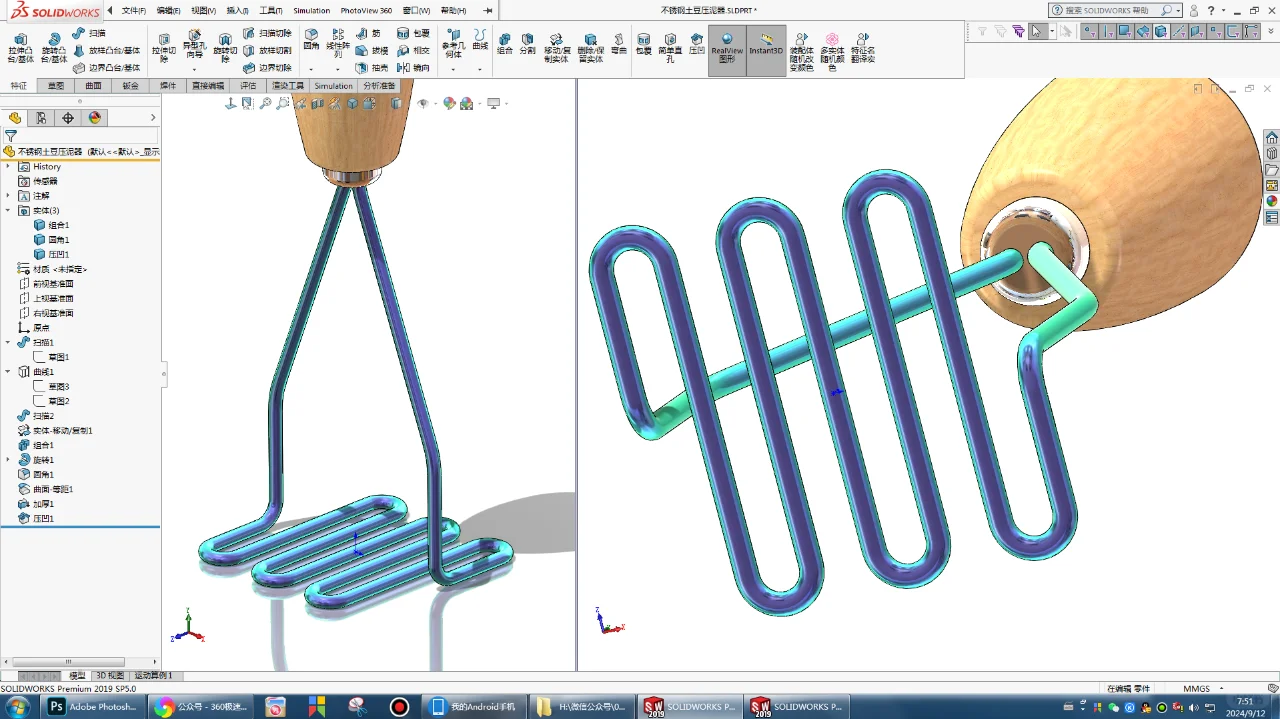Click the 多实体随机颜色 random color tool
The image size is (1280, 719).
point(832,51)
